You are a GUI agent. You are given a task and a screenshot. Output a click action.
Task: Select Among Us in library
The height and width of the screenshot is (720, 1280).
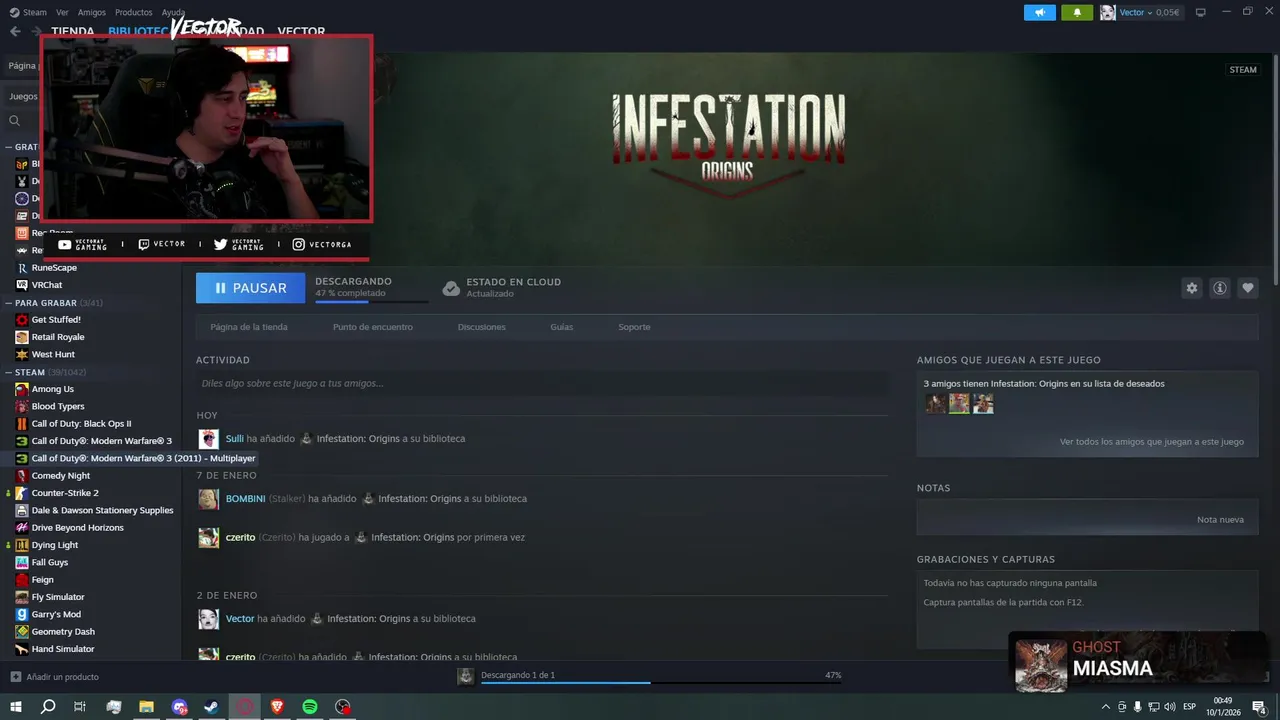pos(52,389)
